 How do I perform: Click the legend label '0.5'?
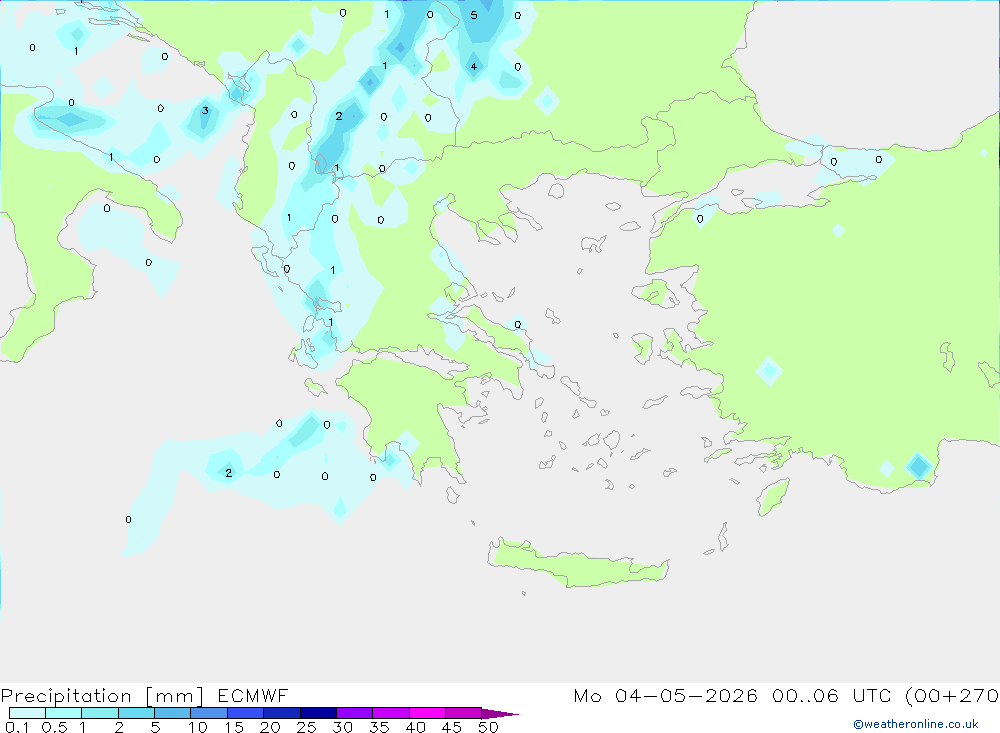[x=54, y=727]
